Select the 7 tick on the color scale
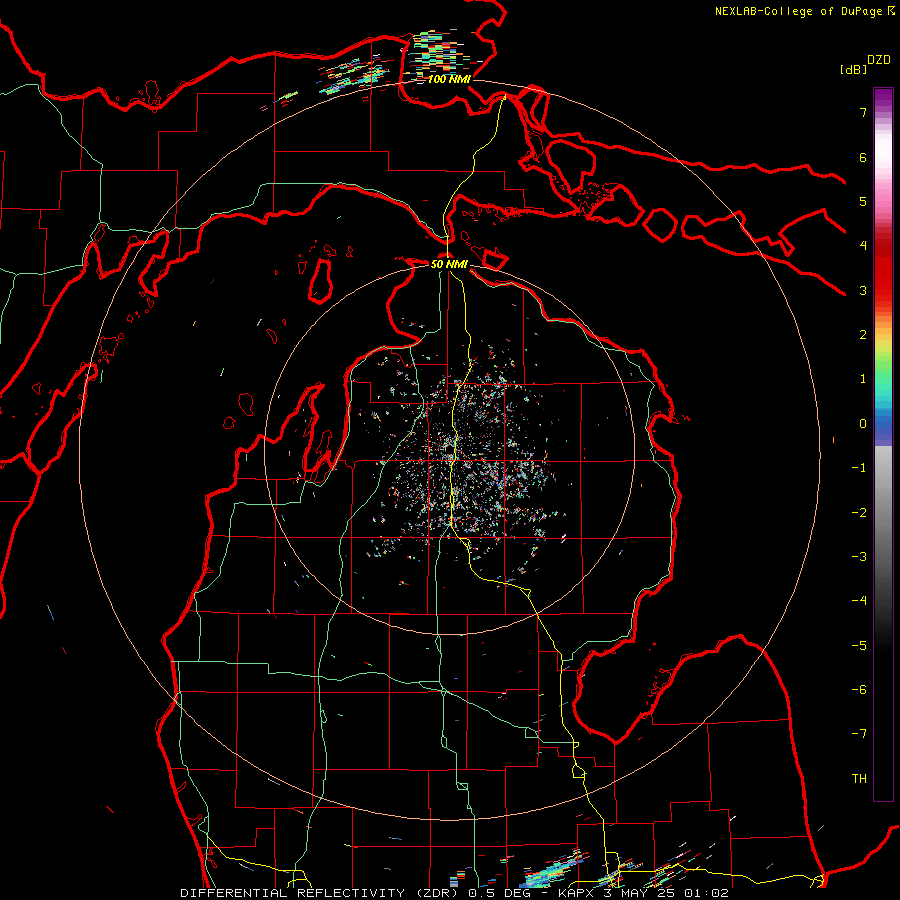 tap(863, 112)
